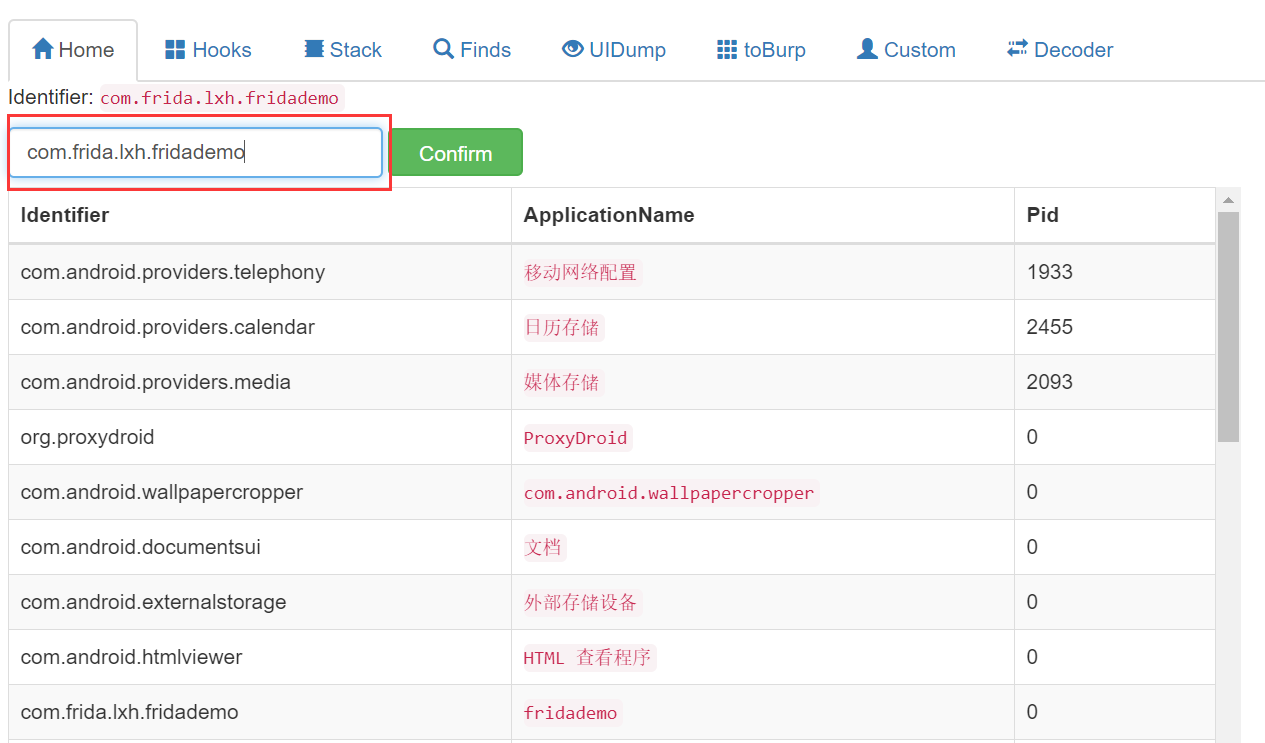
Task: Click the red identifier code label
Action: tap(220, 98)
